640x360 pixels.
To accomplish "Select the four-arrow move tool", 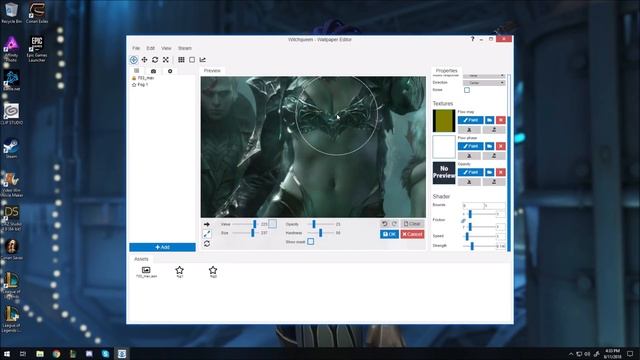I will (144, 60).
